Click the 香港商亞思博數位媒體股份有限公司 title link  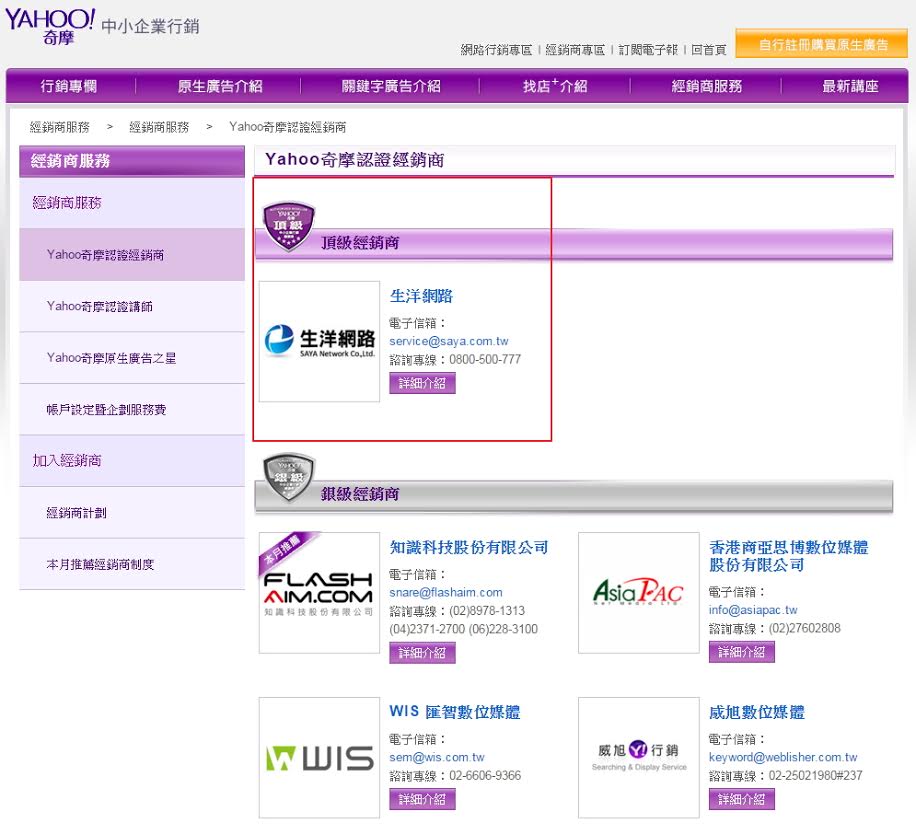click(x=788, y=556)
